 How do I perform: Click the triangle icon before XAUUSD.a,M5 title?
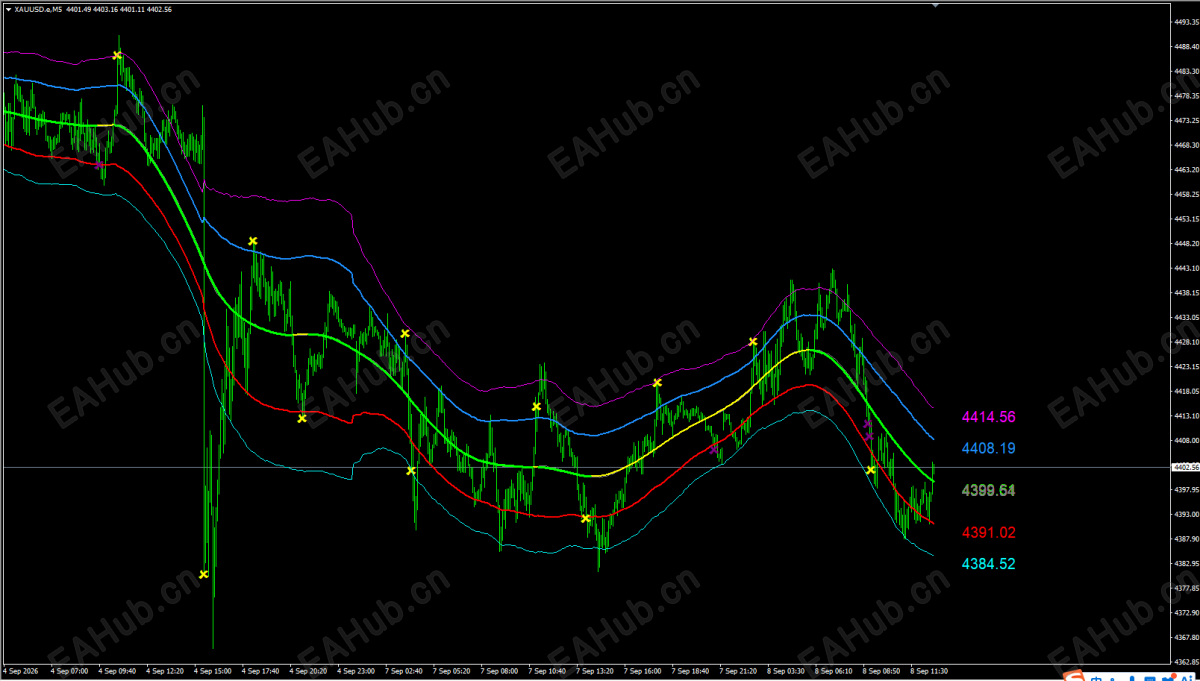click(7, 9)
